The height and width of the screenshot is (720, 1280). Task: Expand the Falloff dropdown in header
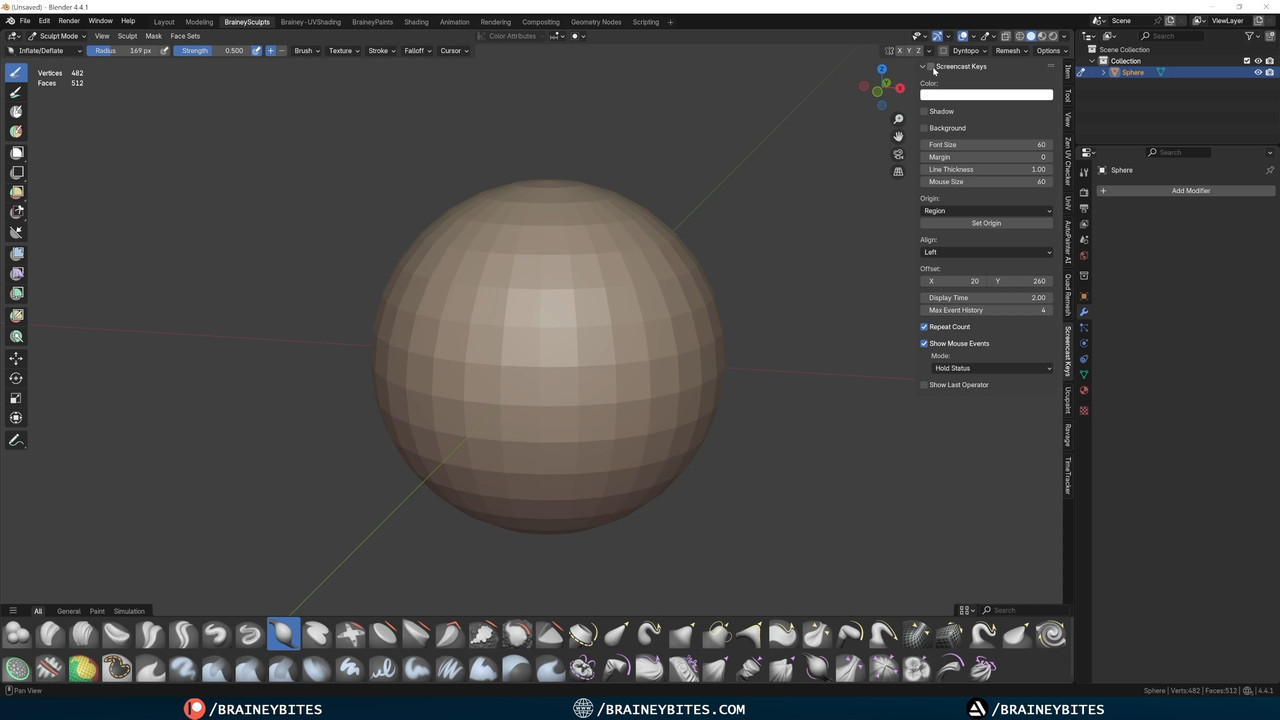[x=415, y=51]
